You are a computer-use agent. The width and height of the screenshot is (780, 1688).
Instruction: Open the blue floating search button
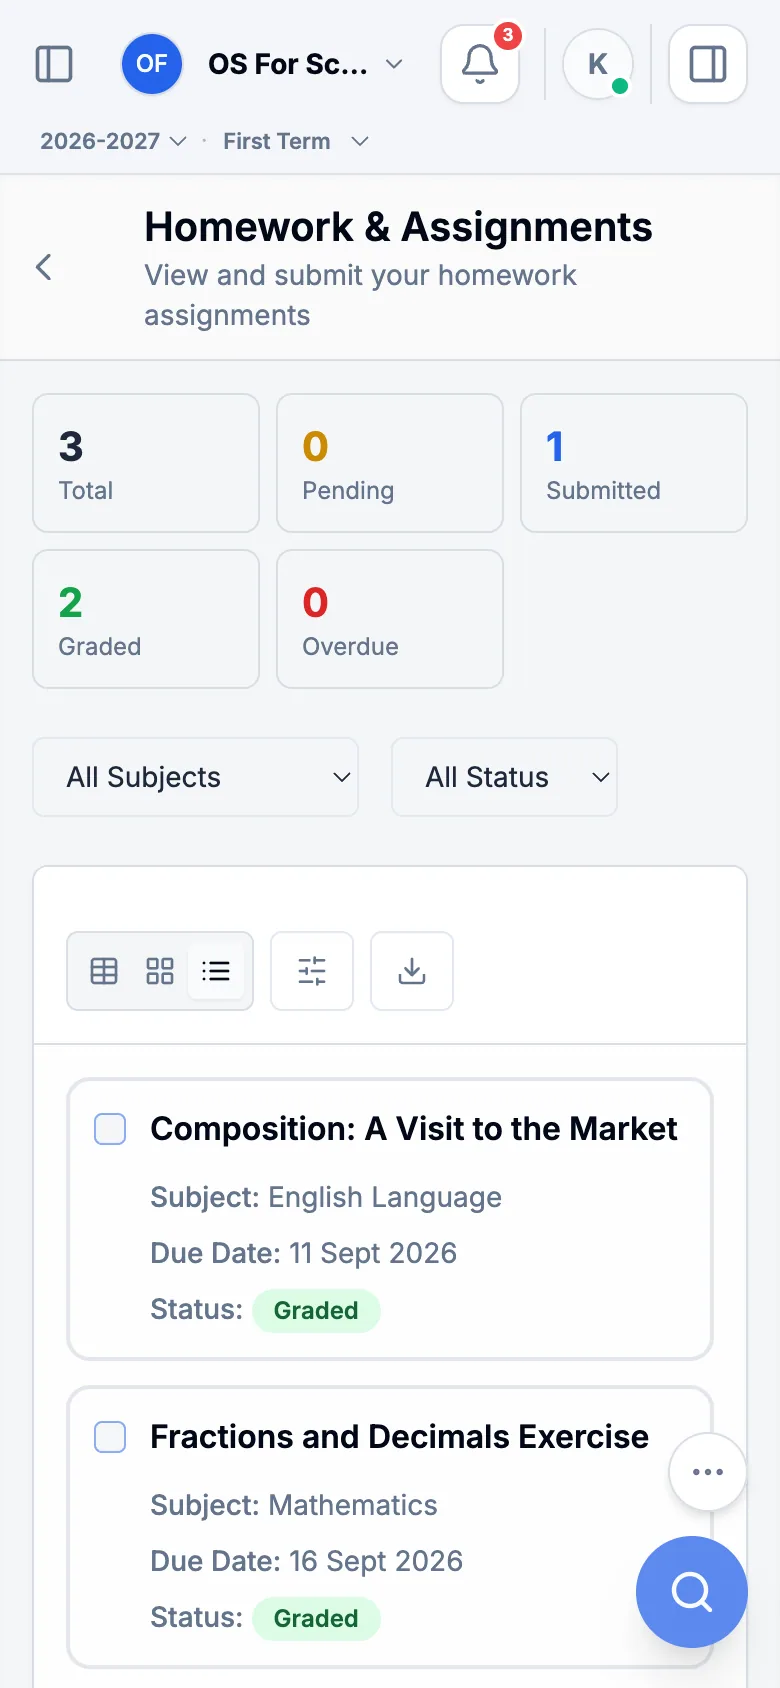tap(692, 1592)
